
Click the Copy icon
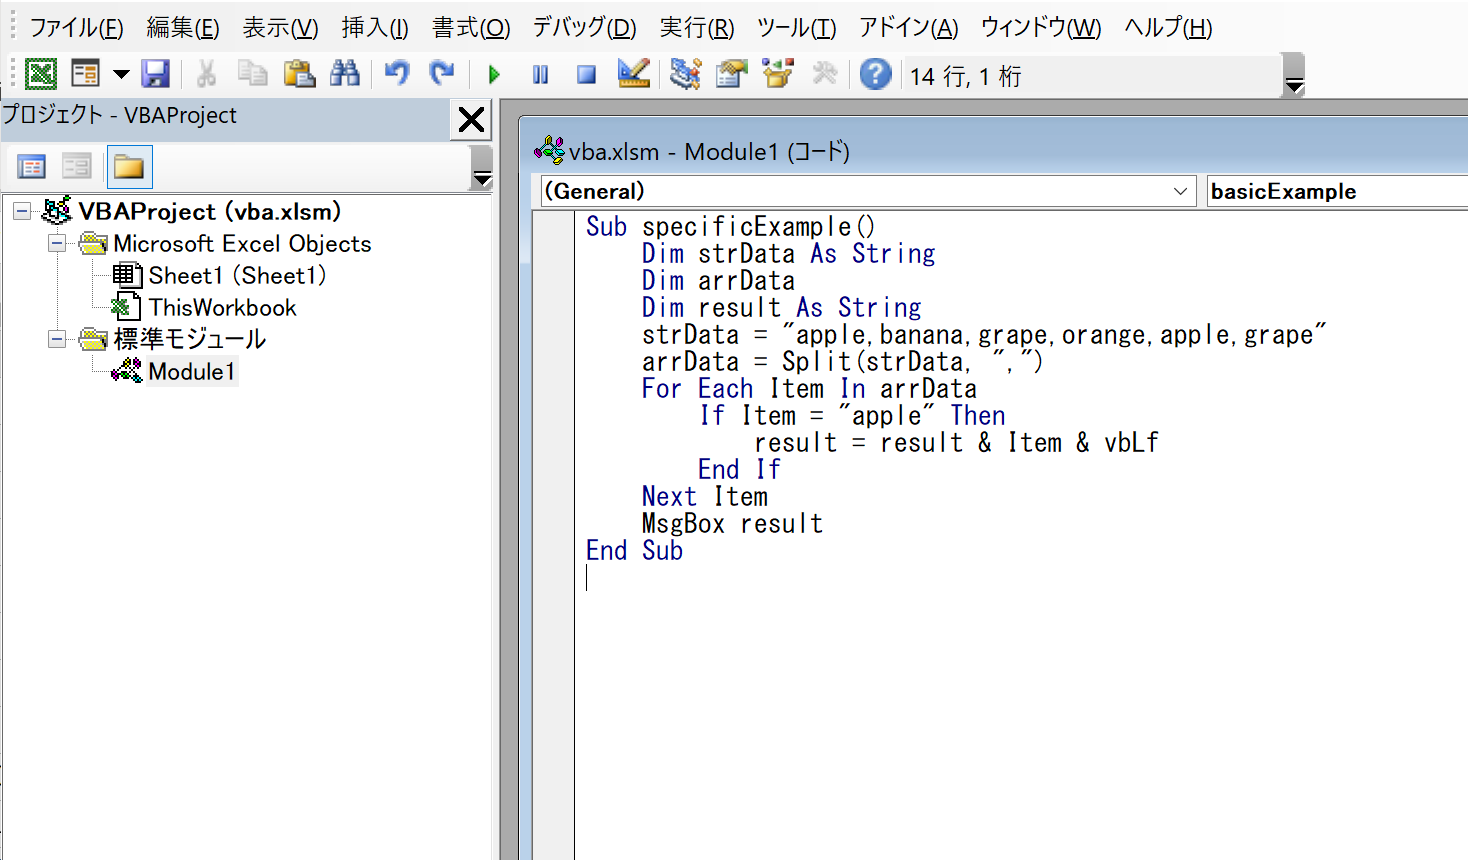(252, 74)
